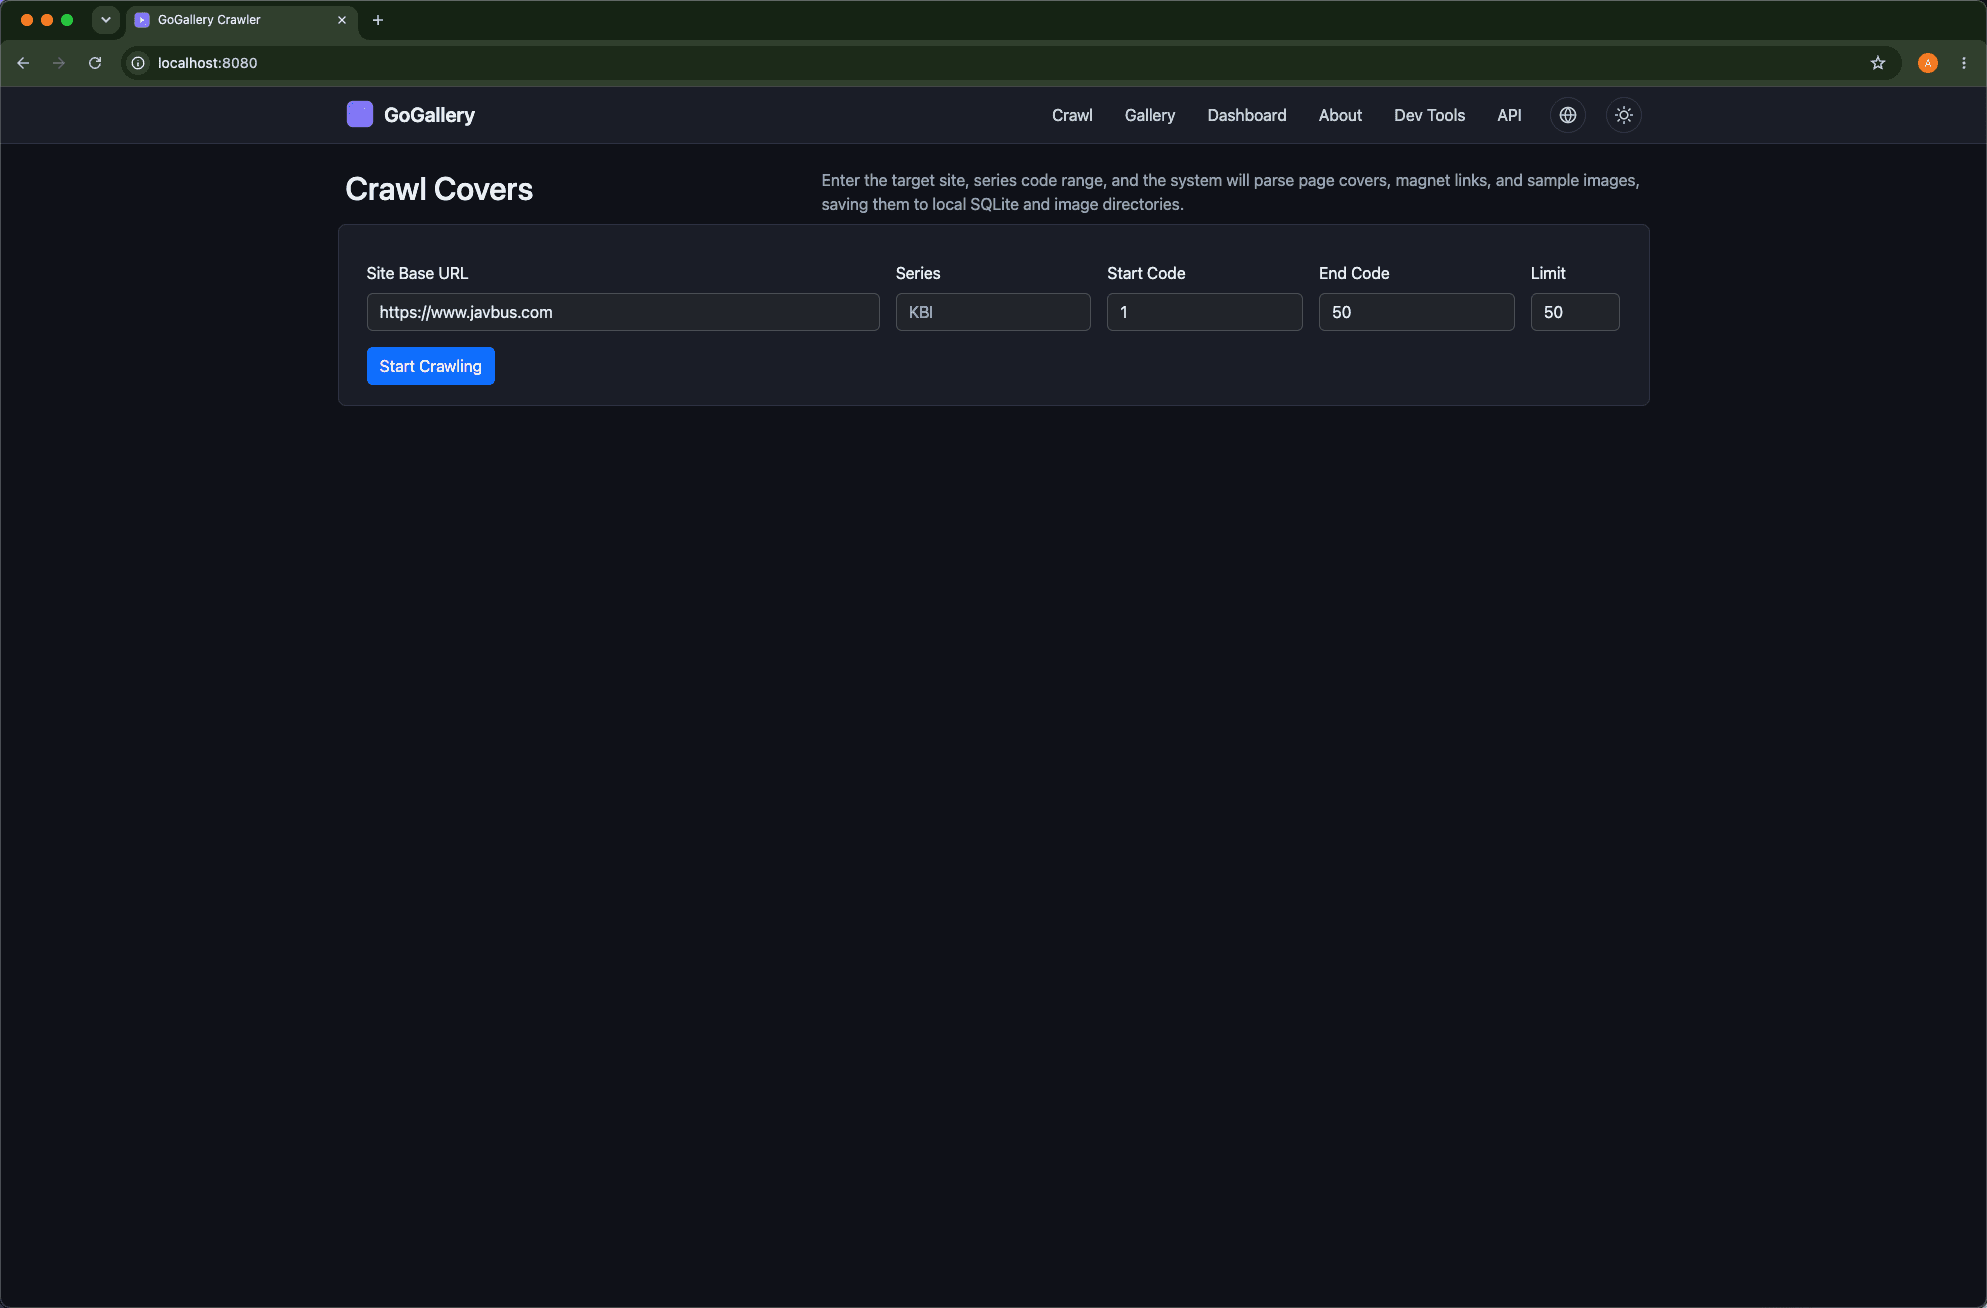Click the GoGallery brand name link
1987x1308 pixels.
click(x=429, y=115)
